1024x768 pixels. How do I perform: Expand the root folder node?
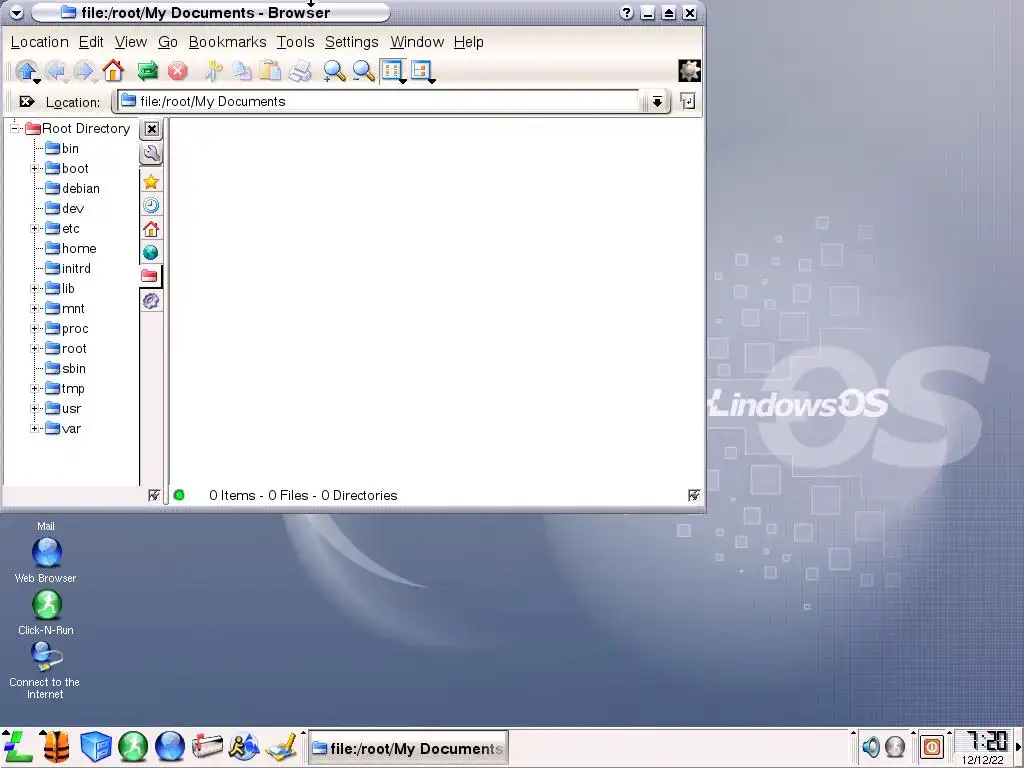35,349
